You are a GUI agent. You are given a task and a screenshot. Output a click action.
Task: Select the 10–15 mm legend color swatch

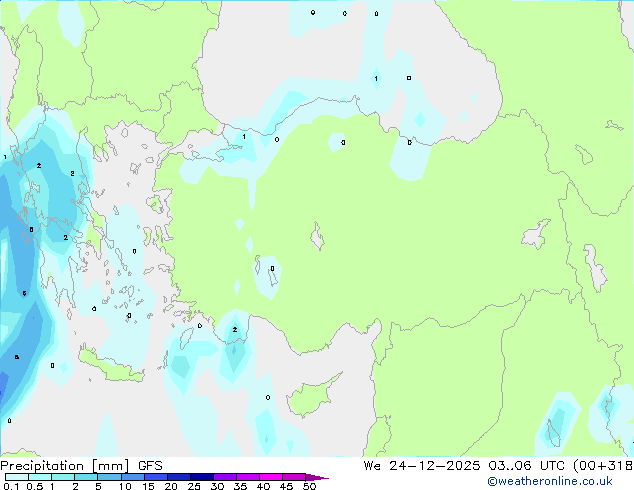pyautogui.click(x=133, y=477)
